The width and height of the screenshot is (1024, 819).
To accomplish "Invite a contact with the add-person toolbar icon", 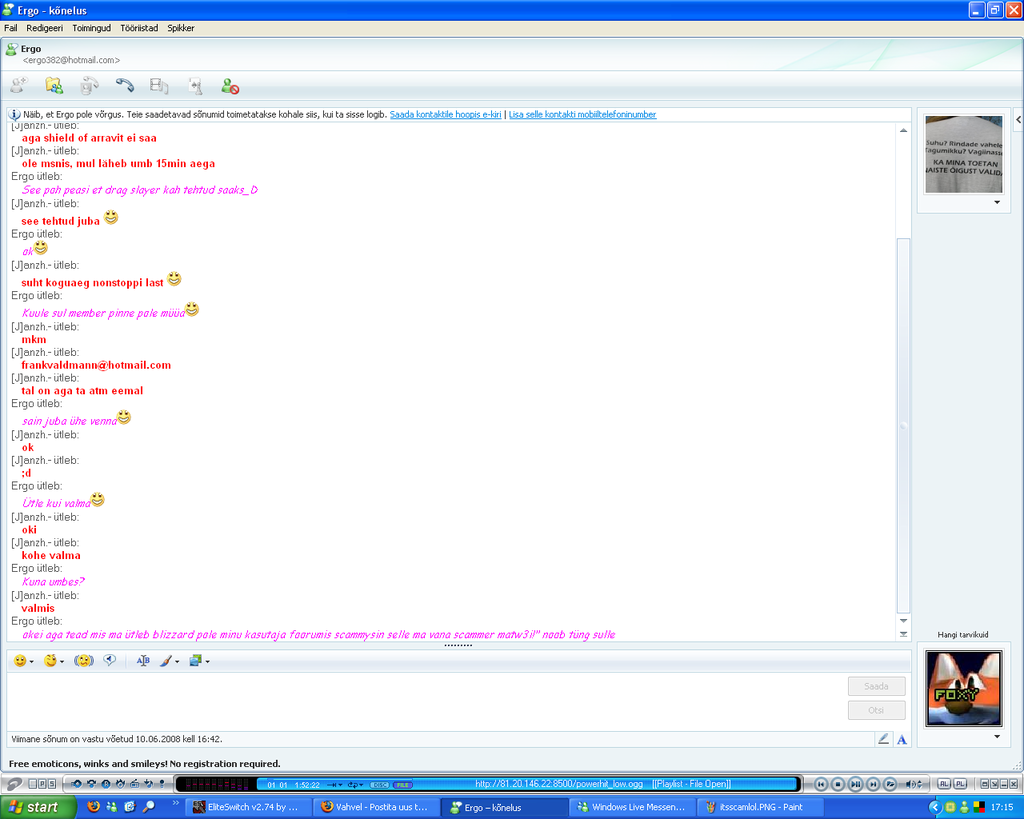I will coord(17,85).
